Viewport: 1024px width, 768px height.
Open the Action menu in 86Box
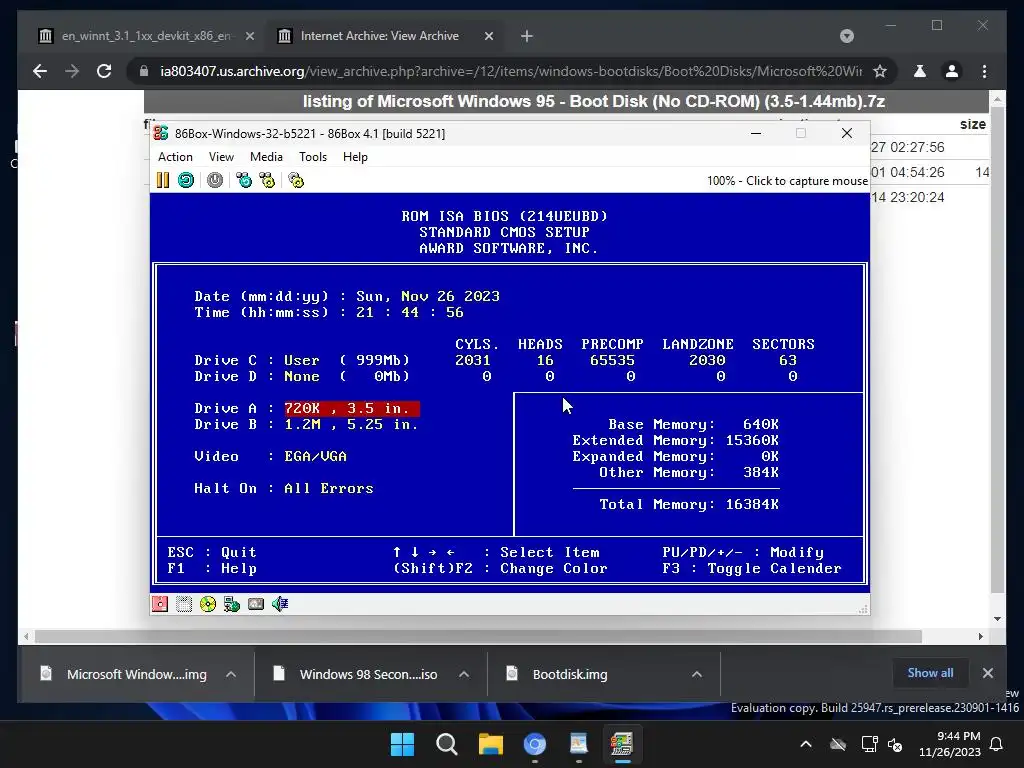point(175,157)
